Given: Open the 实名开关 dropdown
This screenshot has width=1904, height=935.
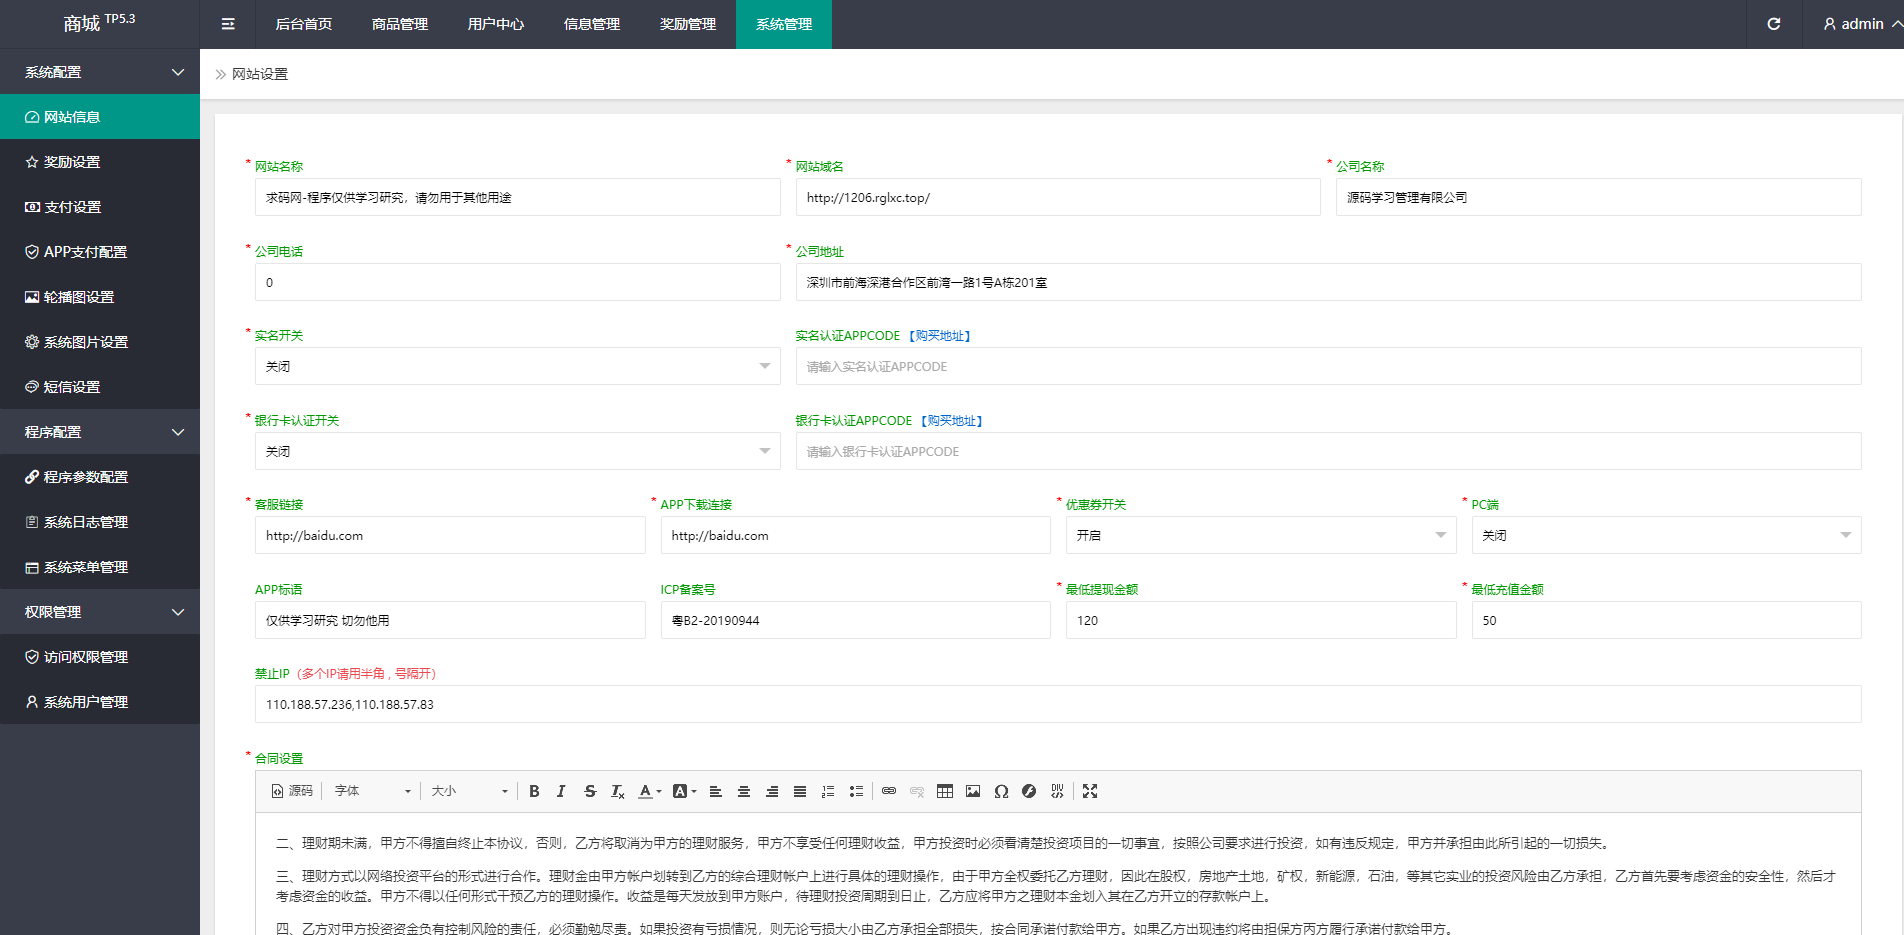Looking at the screenshot, I should (517, 366).
